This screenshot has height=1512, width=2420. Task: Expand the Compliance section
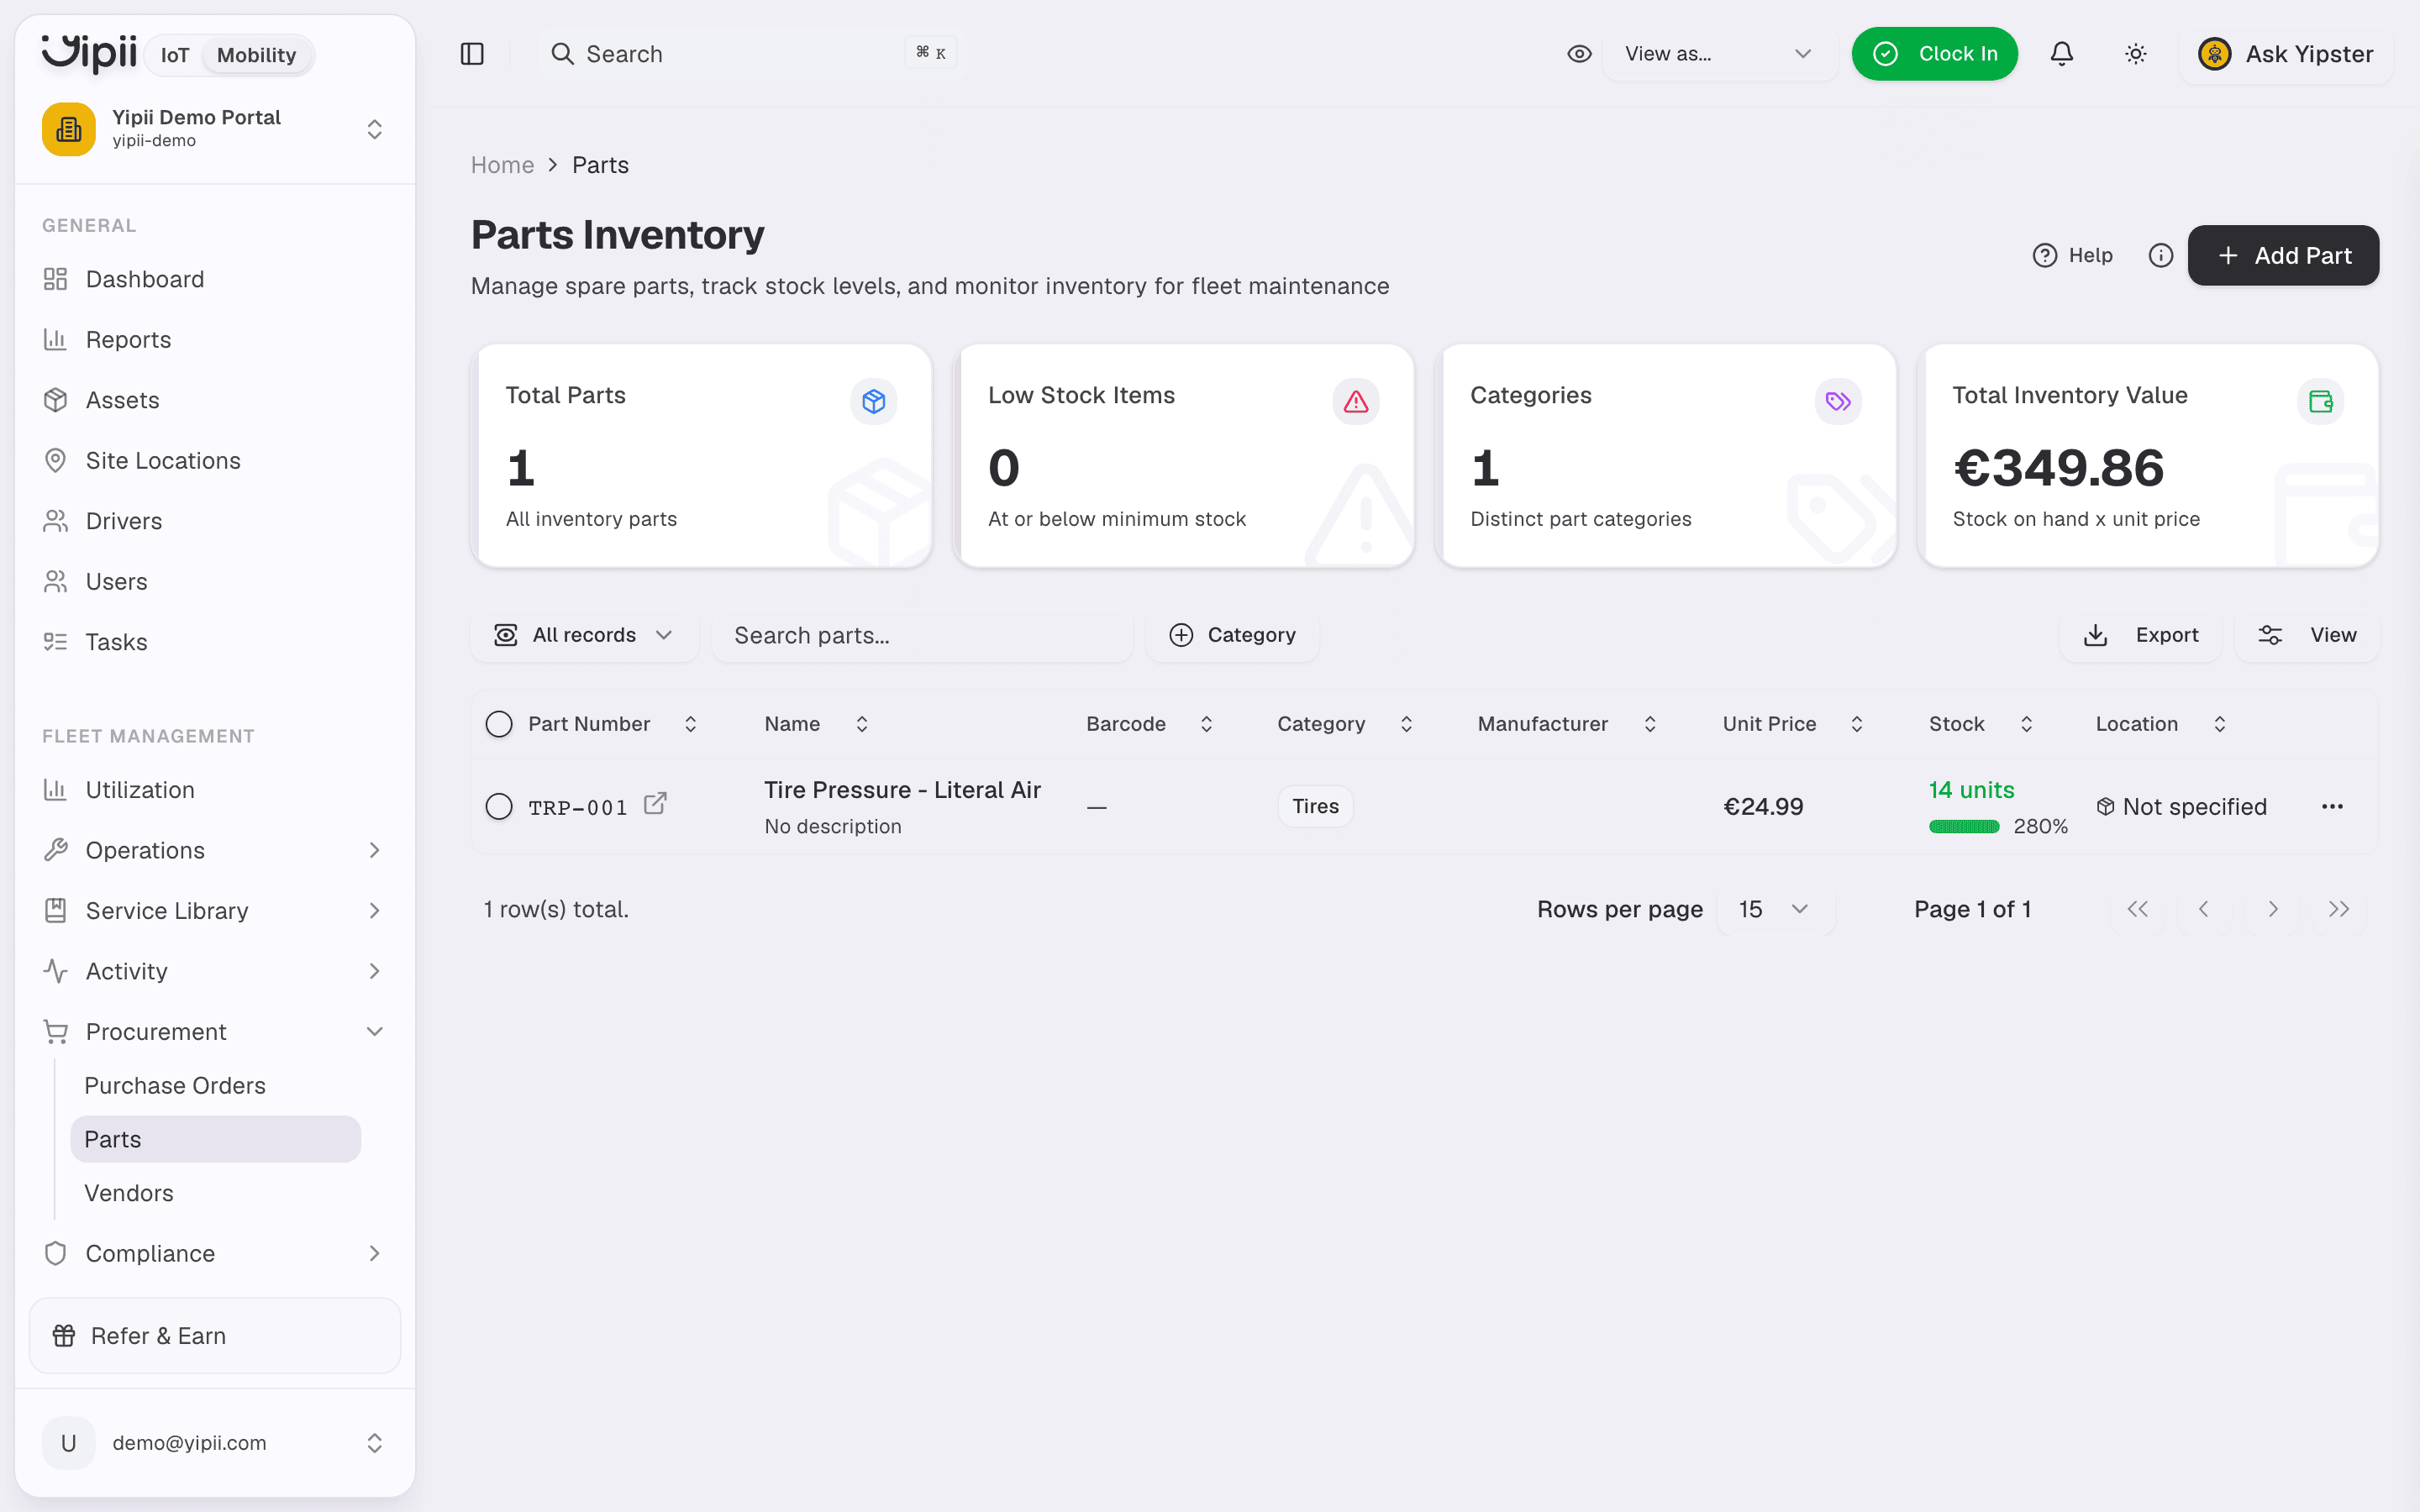point(215,1253)
